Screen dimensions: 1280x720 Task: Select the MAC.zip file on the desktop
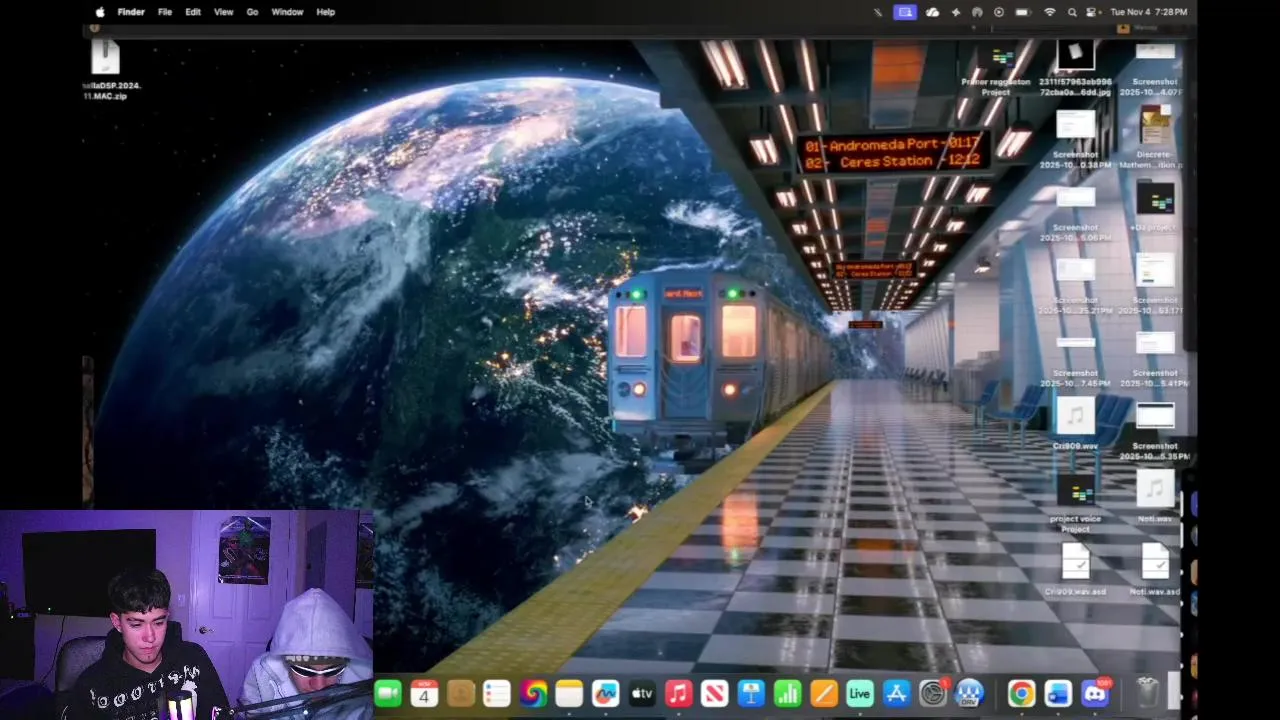tap(106, 58)
